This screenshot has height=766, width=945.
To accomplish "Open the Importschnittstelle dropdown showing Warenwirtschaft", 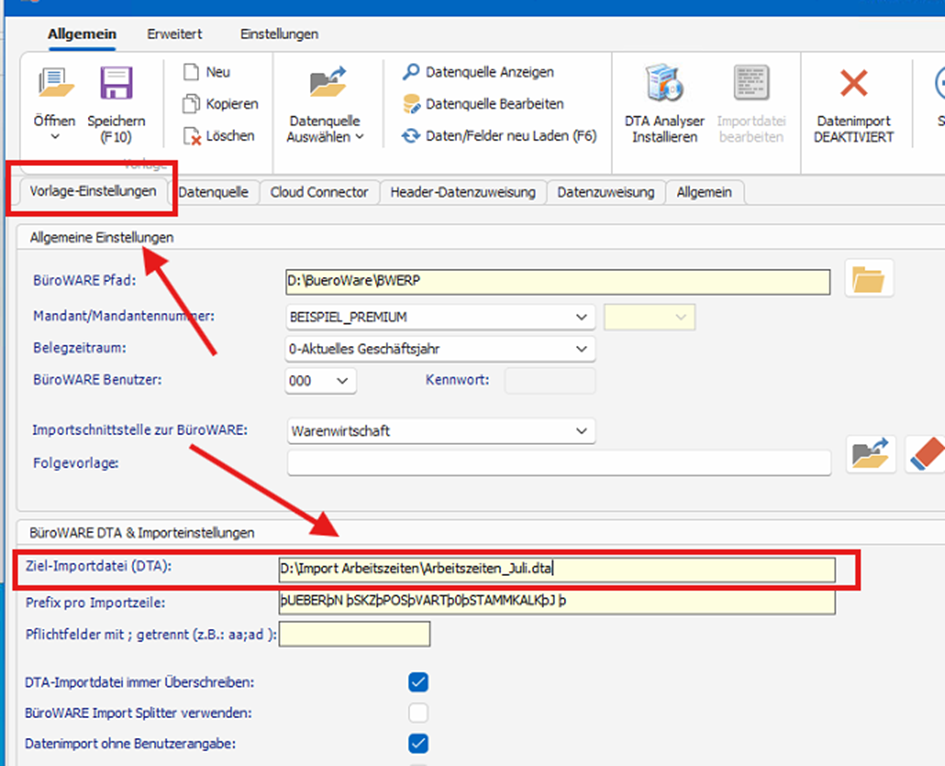I will (441, 431).
